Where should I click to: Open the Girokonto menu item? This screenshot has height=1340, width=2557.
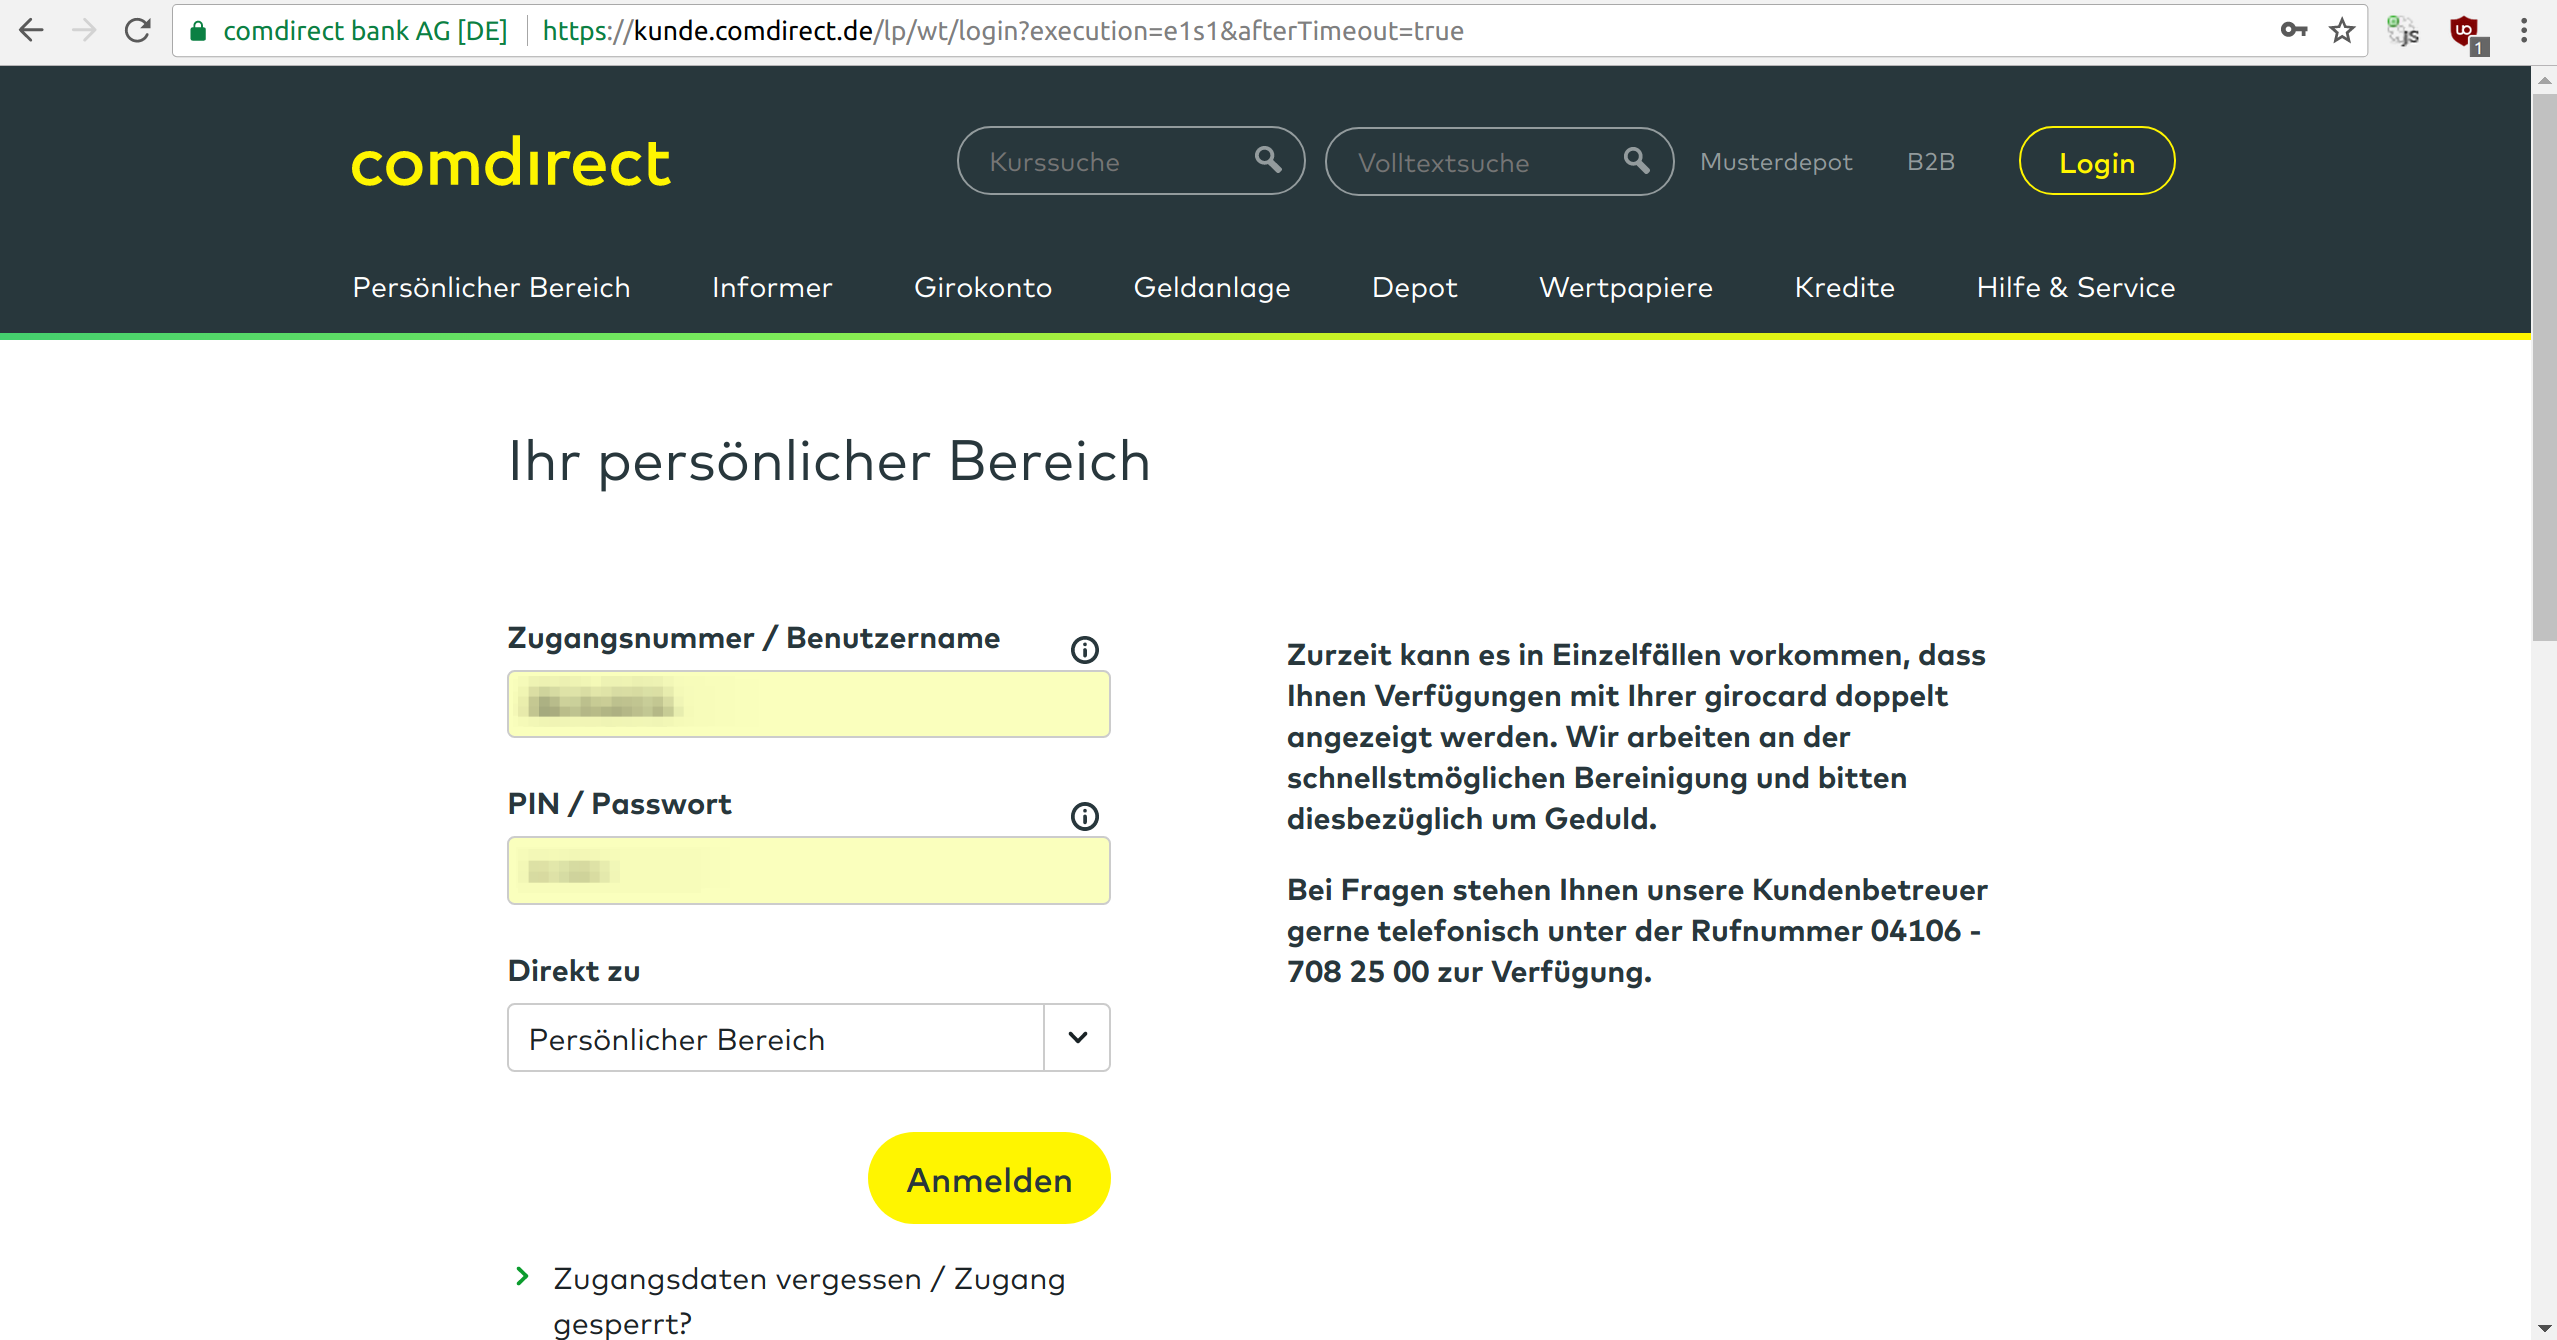pyautogui.click(x=983, y=287)
